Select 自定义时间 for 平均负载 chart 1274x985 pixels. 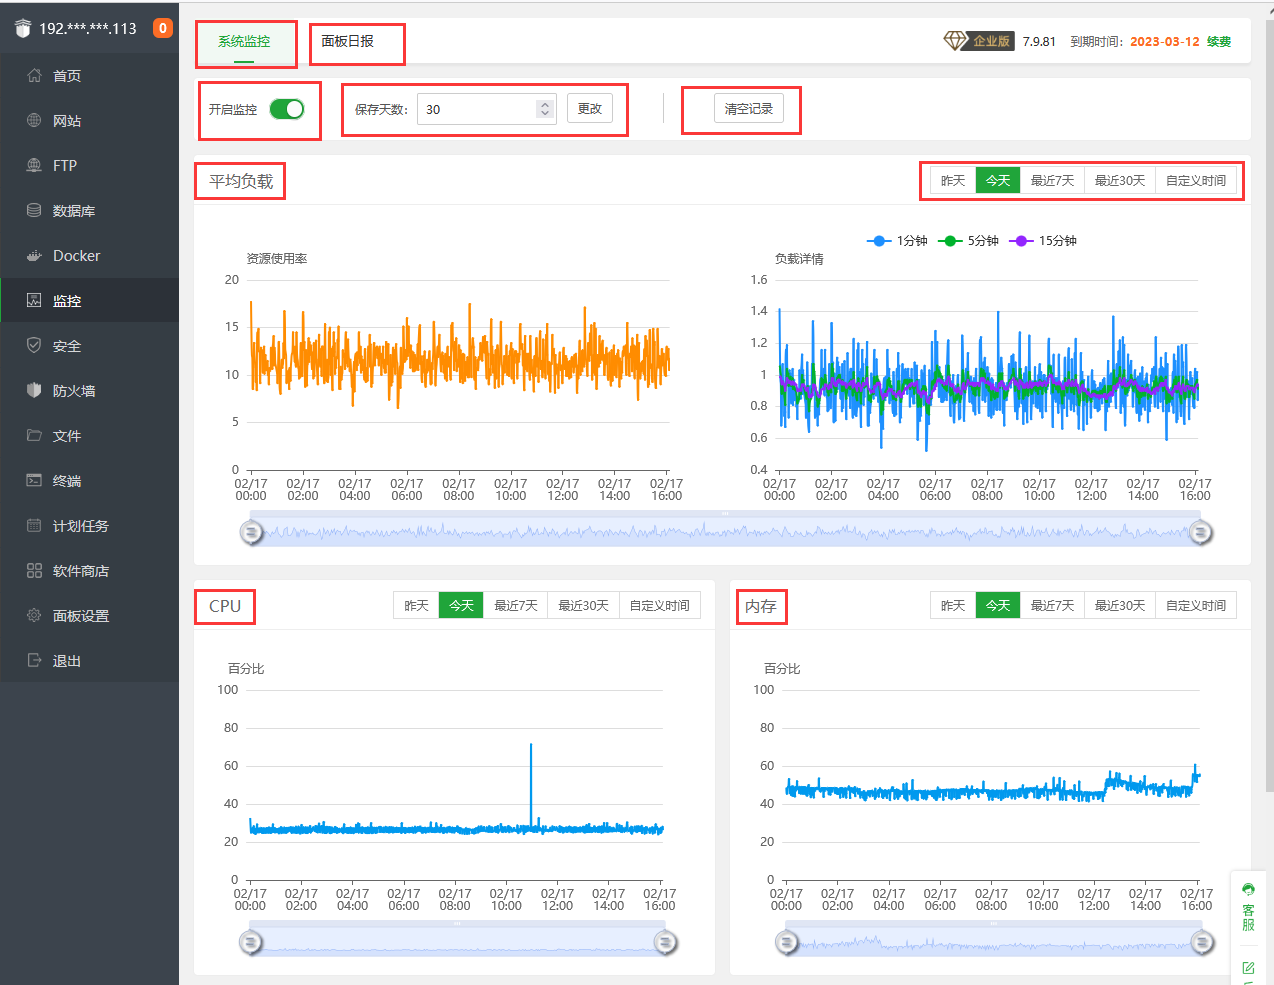[1196, 181]
